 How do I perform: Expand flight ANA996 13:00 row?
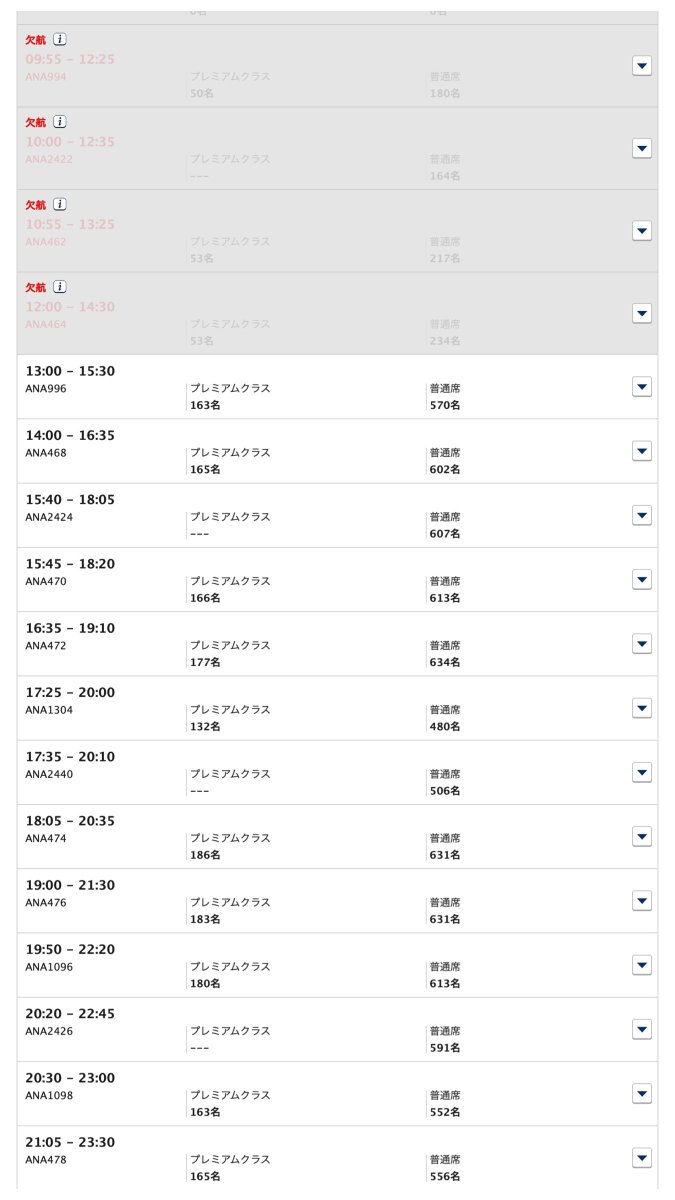[642, 387]
